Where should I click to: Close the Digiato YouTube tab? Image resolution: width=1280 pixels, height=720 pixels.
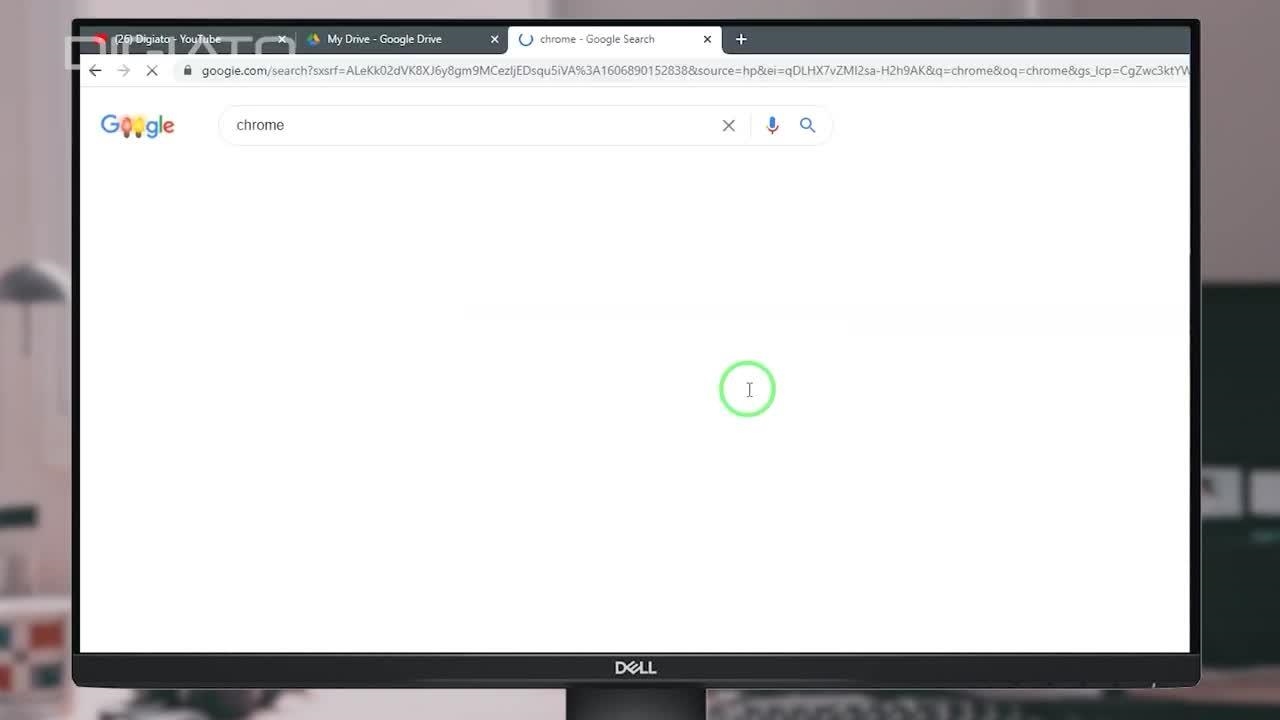click(x=282, y=39)
